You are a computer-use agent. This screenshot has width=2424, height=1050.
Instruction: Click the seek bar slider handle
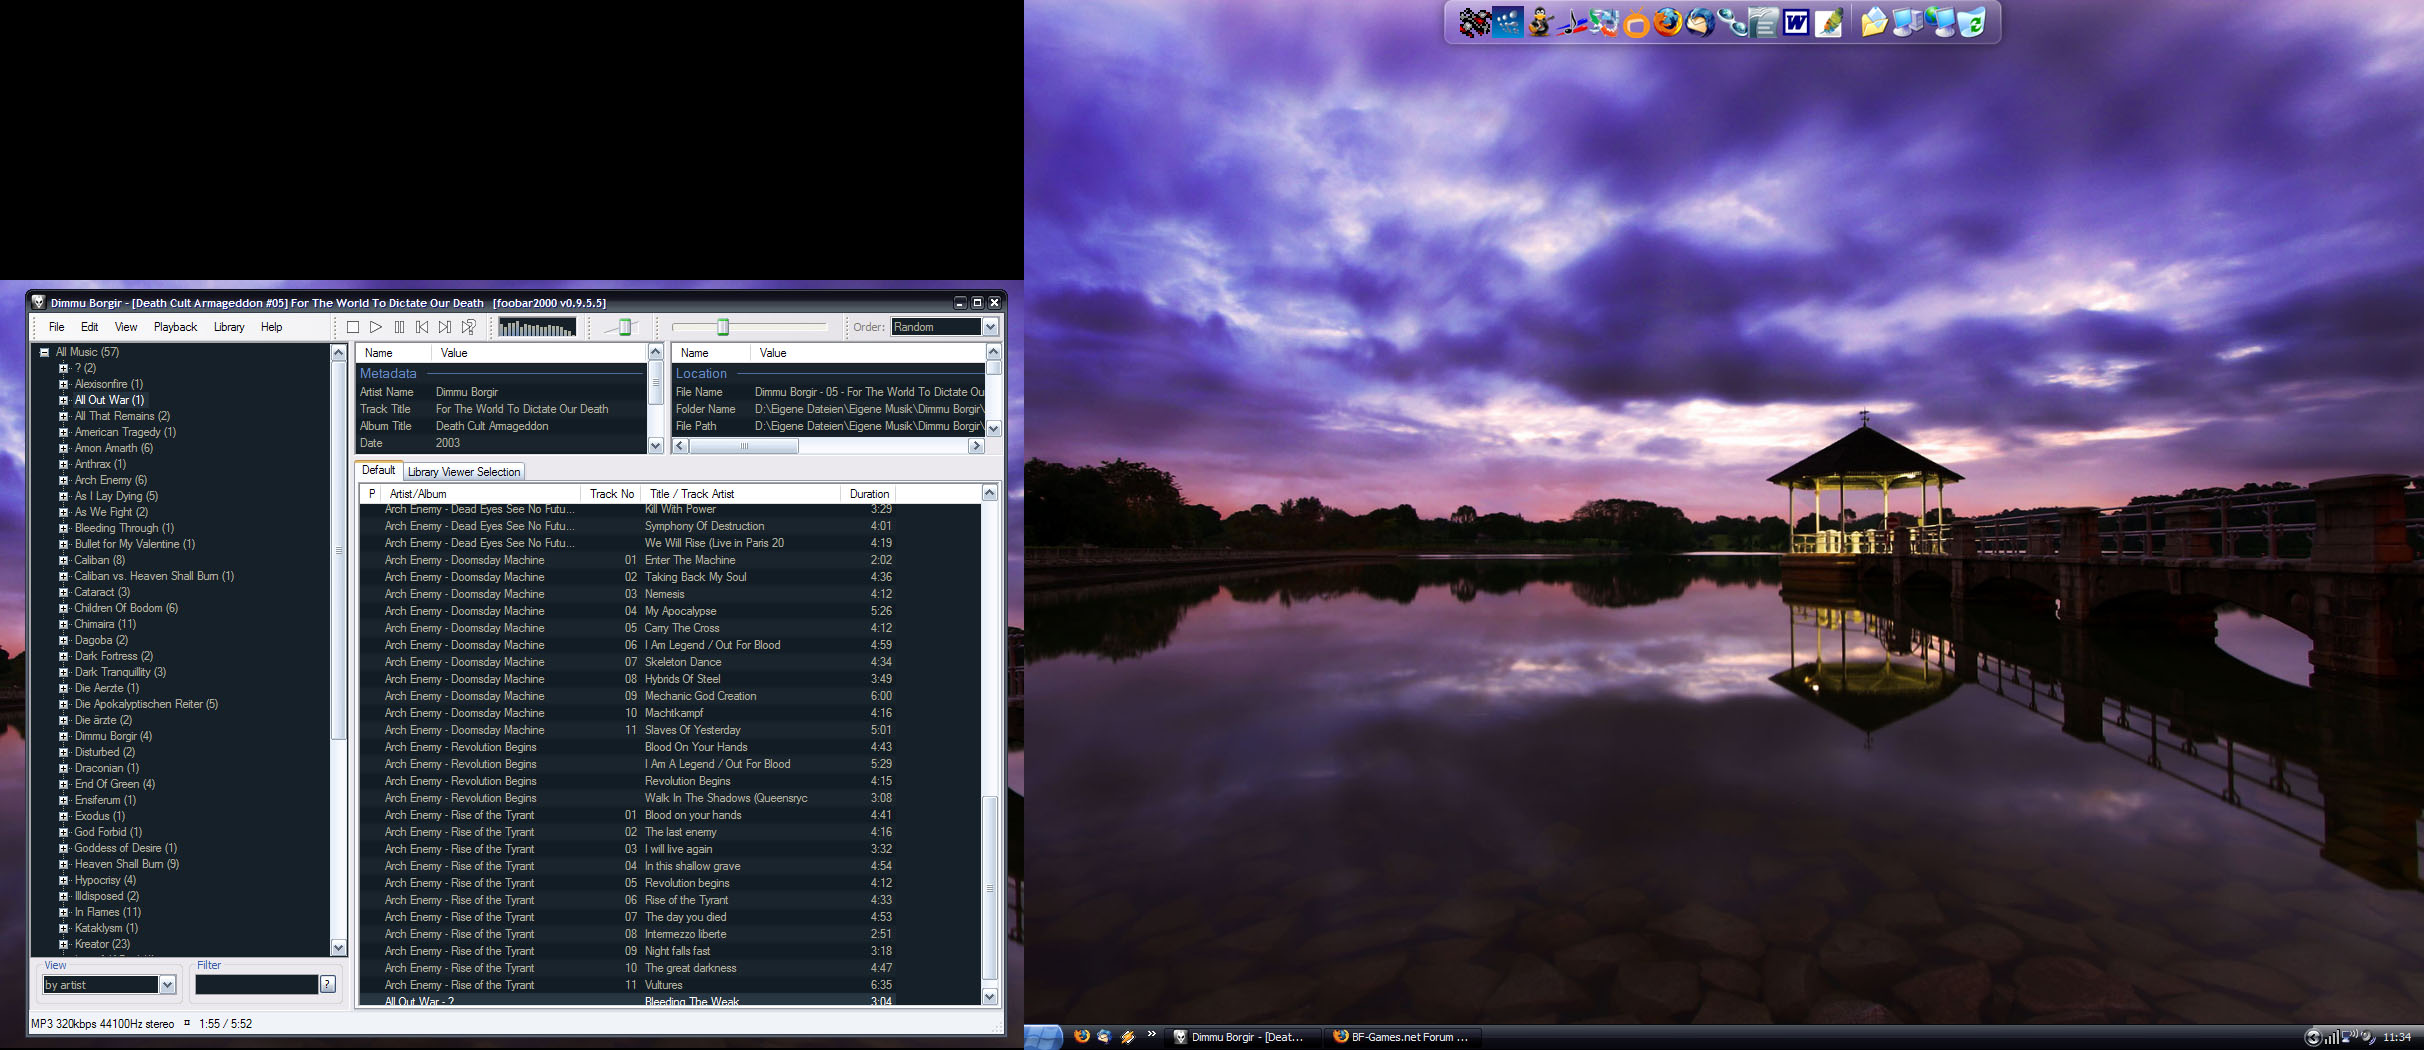[723, 327]
